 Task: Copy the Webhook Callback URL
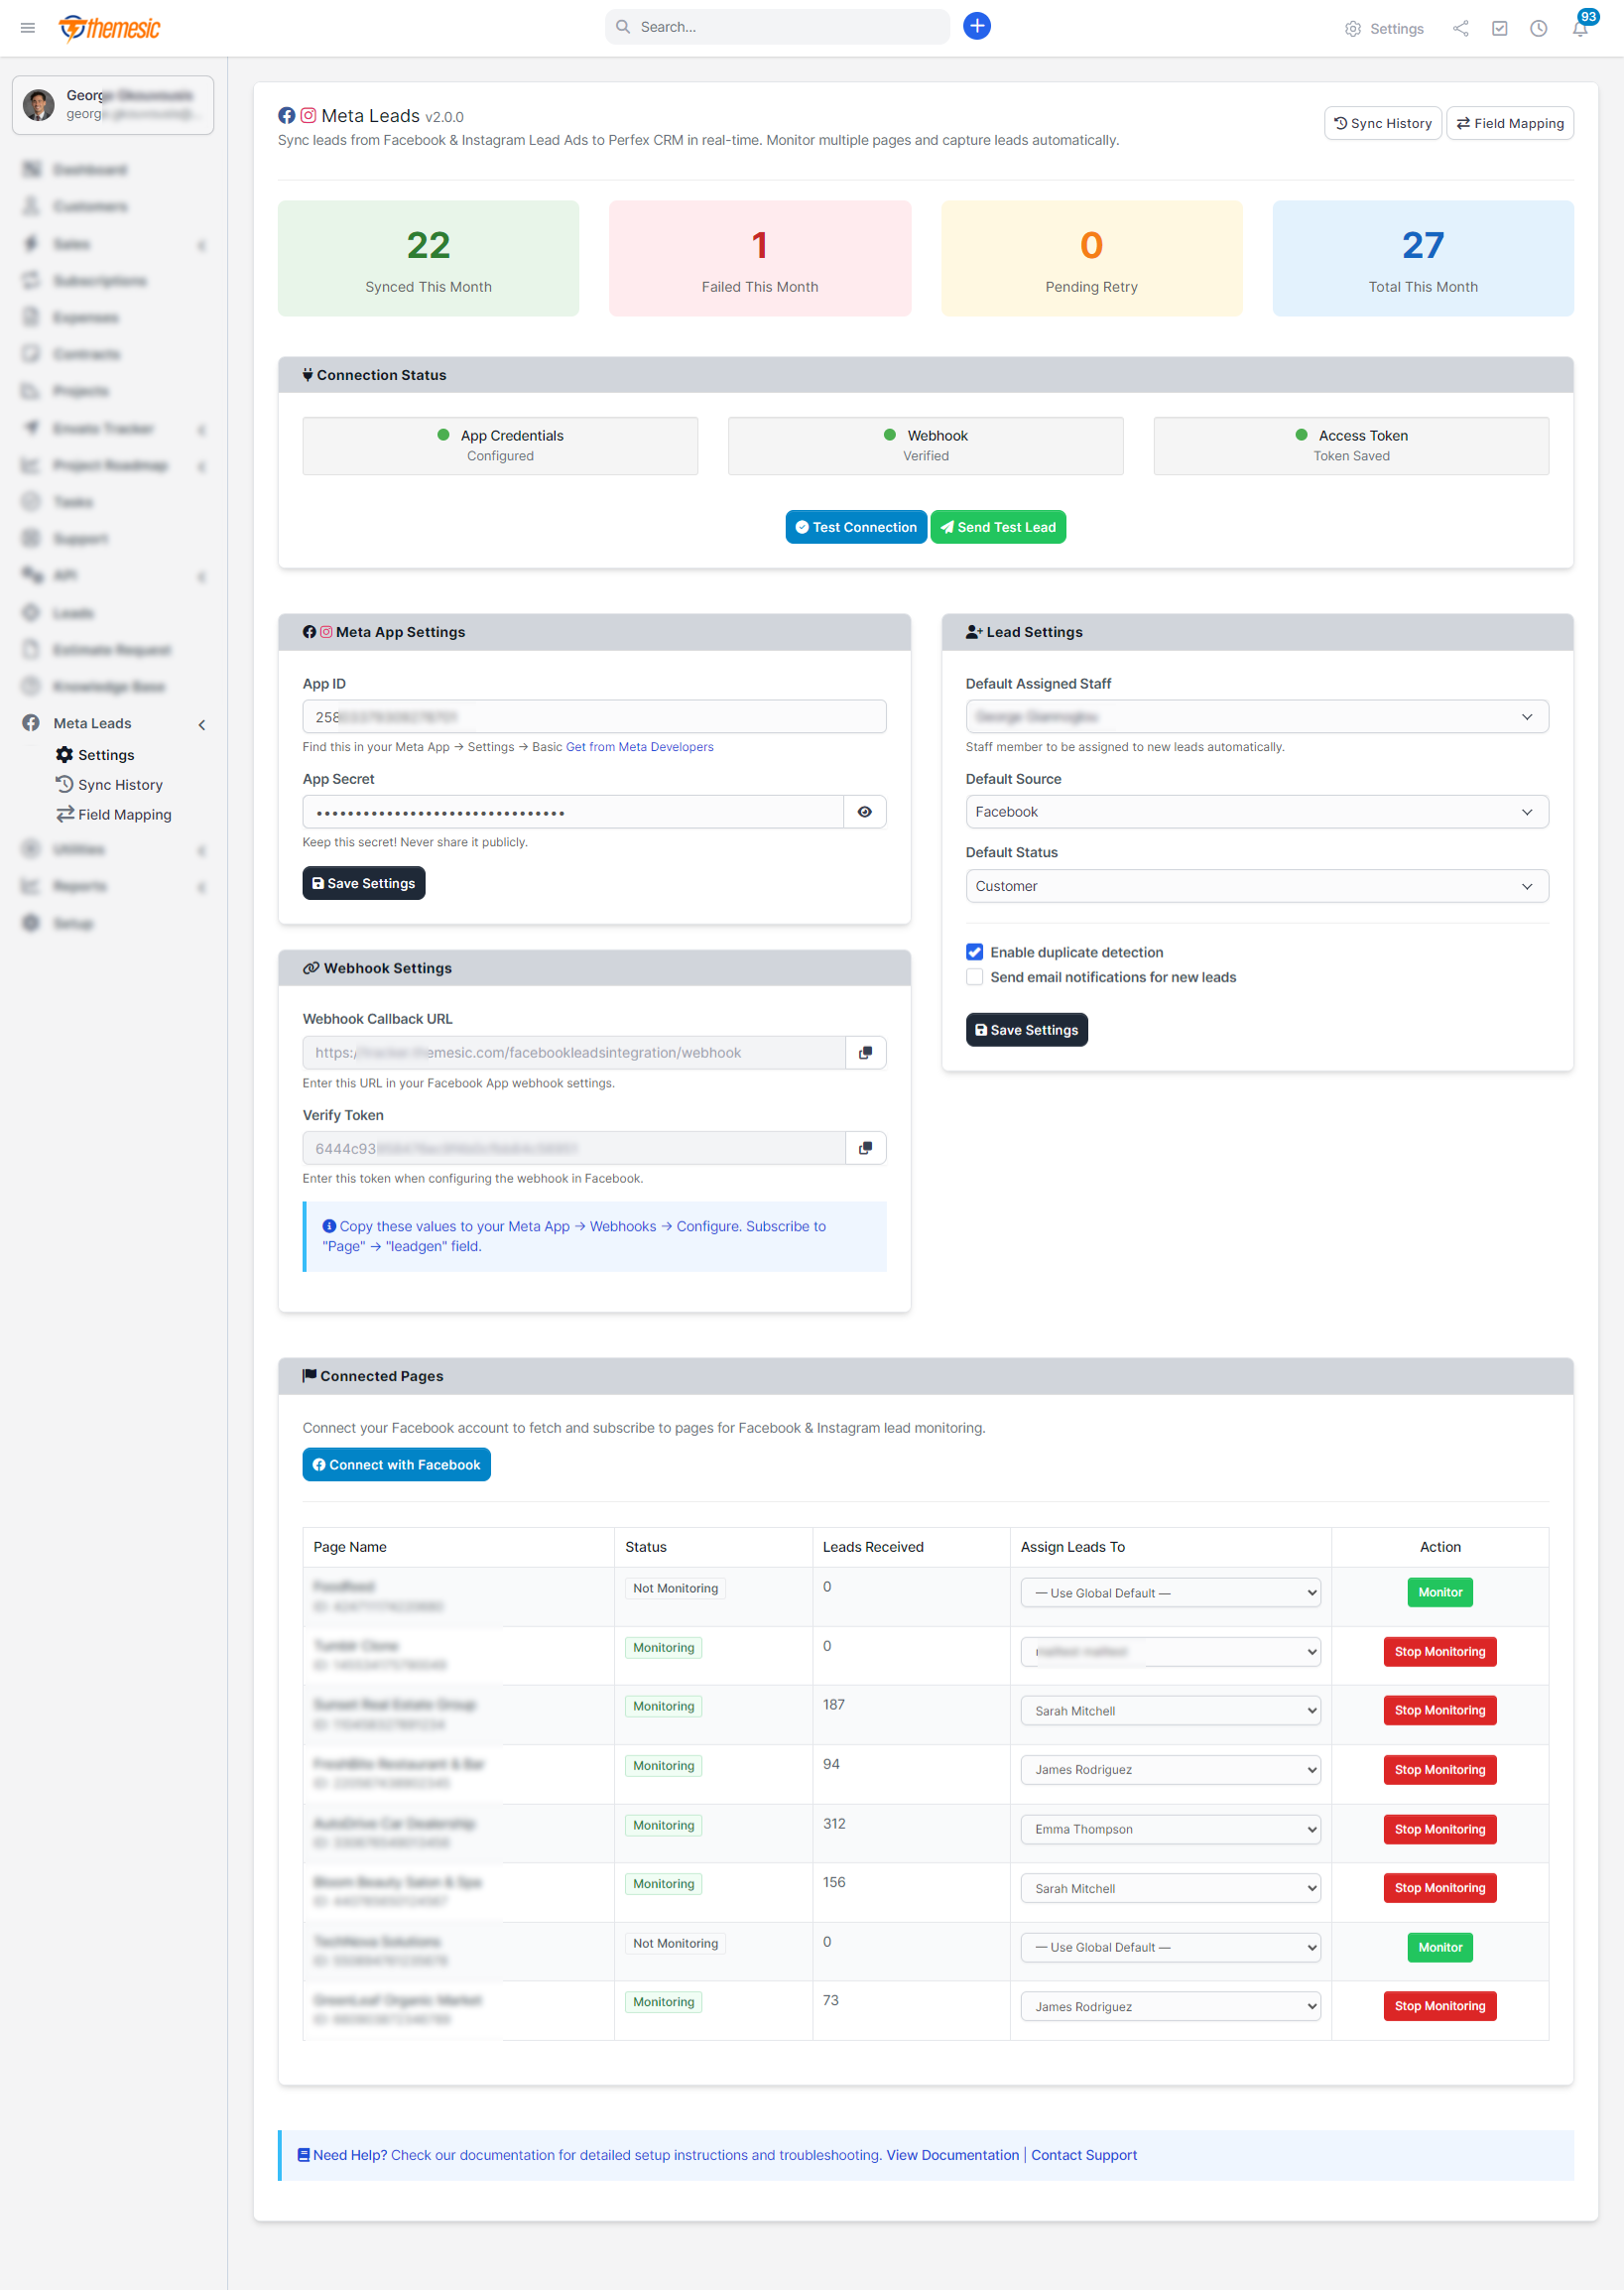865,1052
